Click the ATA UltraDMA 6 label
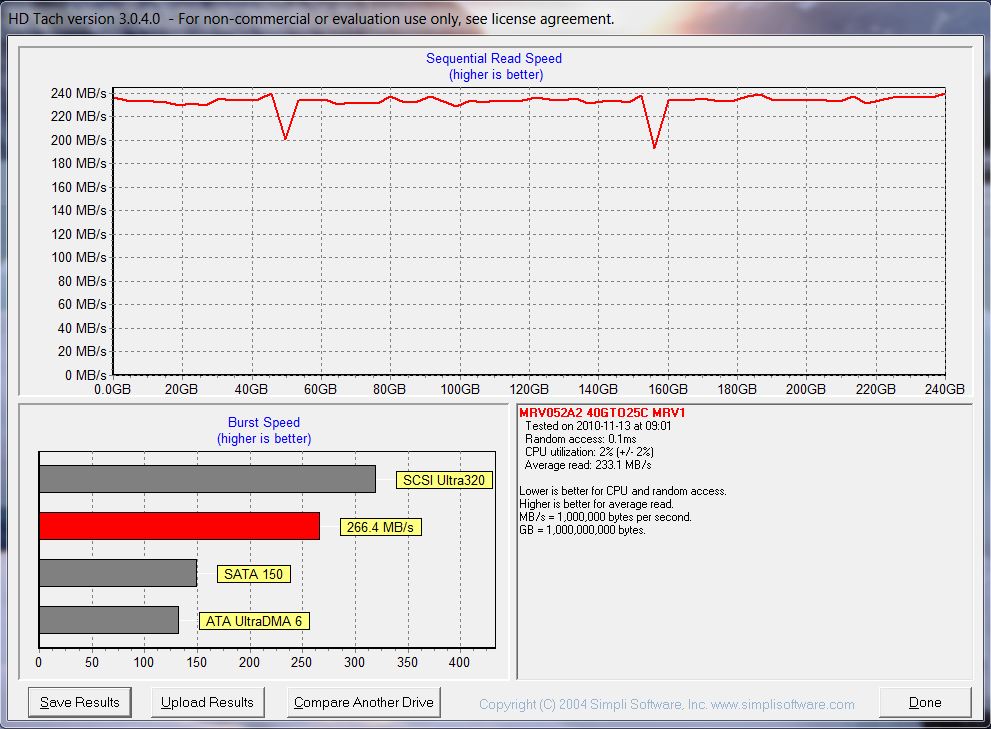This screenshot has width=991, height=729. click(253, 622)
